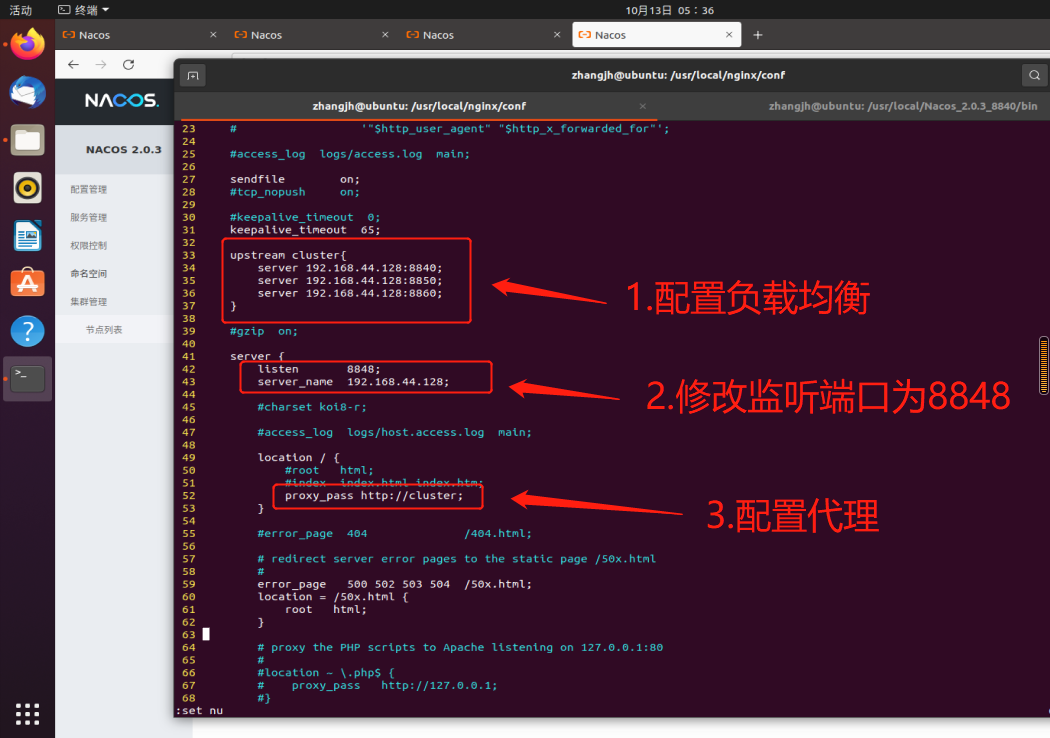
Task: Close the second Nacos browser tab
Action: click(385, 35)
